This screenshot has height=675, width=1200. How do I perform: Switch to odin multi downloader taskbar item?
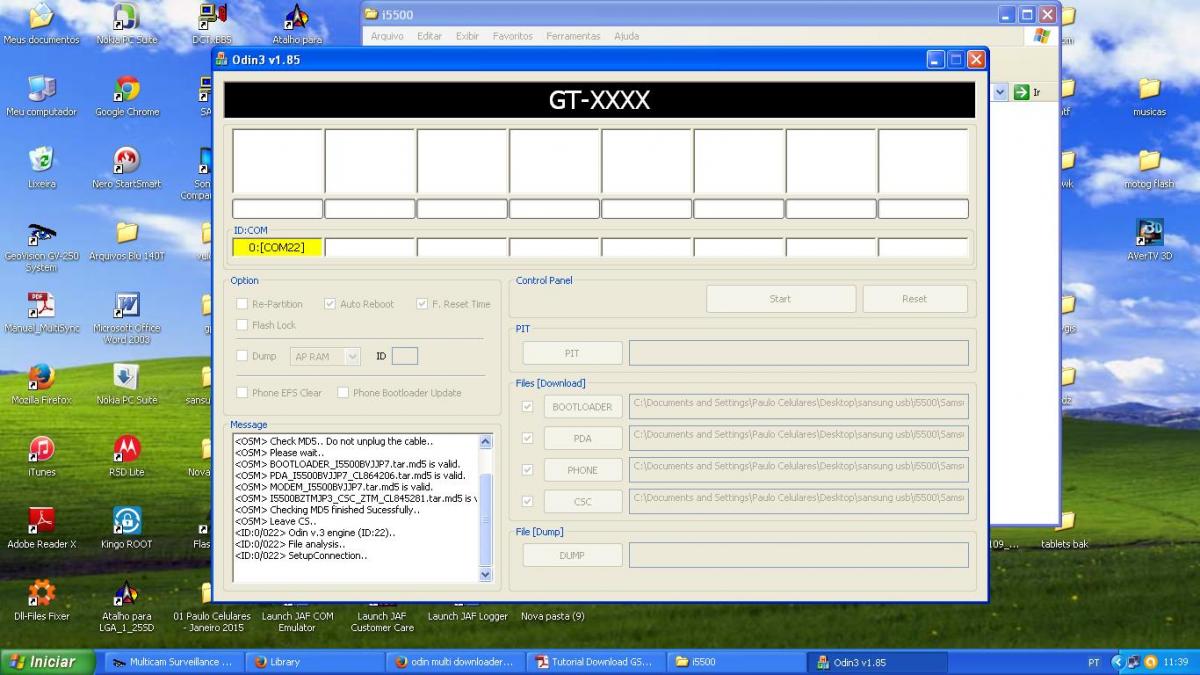[x=455, y=662]
